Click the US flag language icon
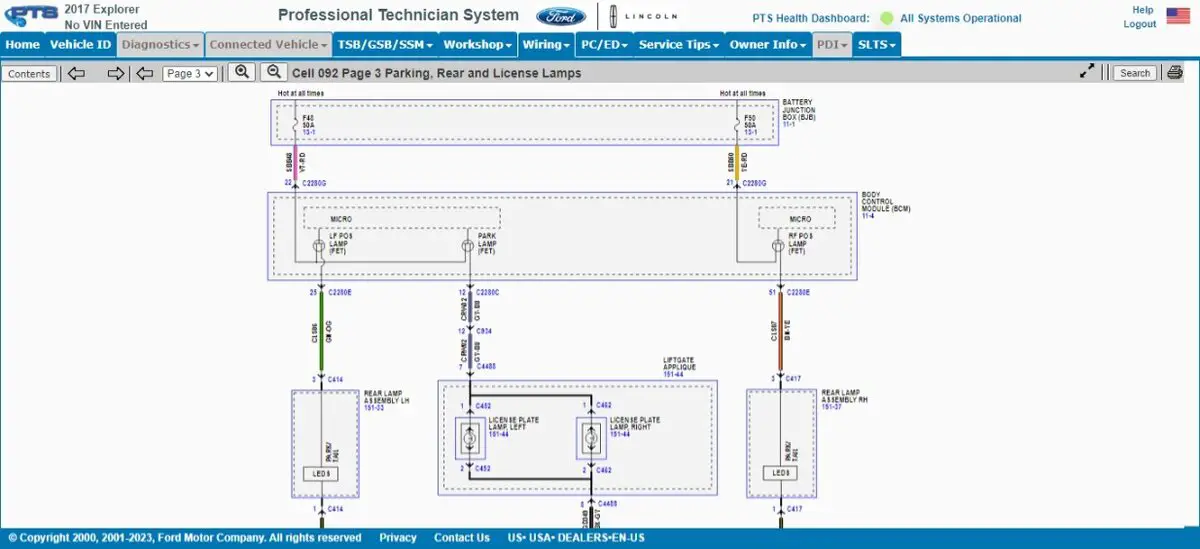Image resolution: width=1200 pixels, height=549 pixels. pos(1178,17)
